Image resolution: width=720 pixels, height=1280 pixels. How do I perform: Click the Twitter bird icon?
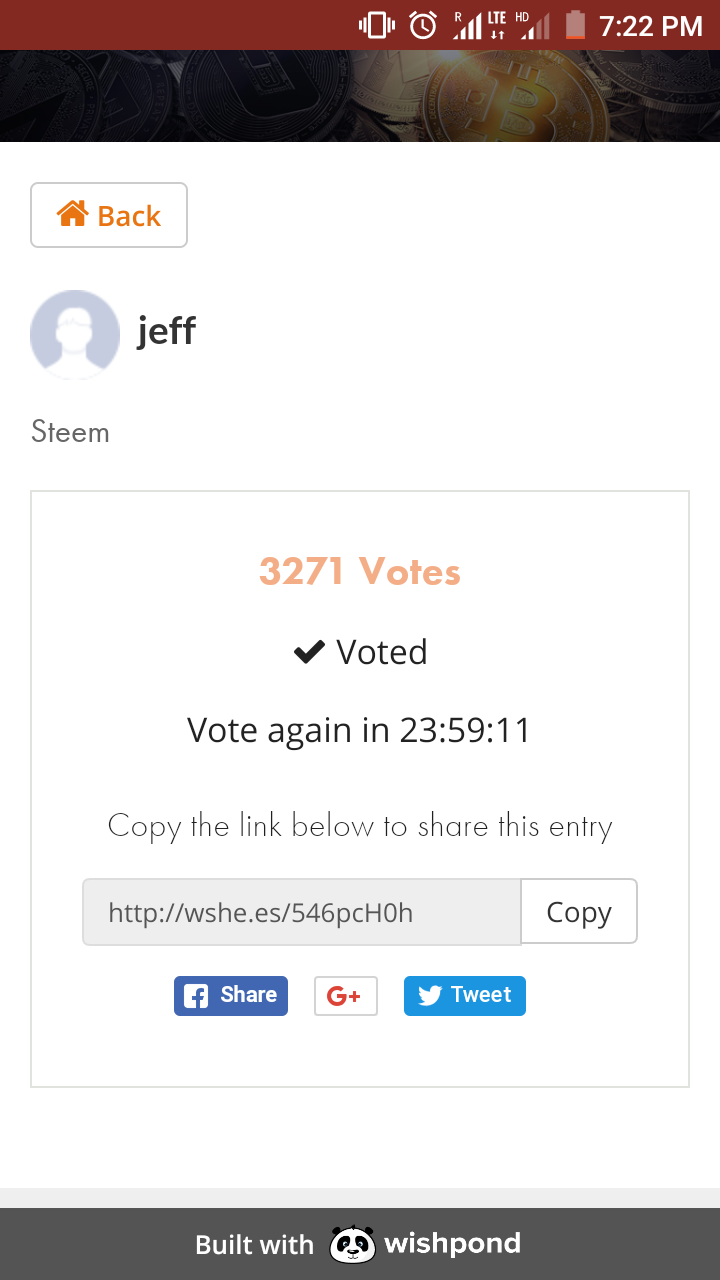coord(430,996)
